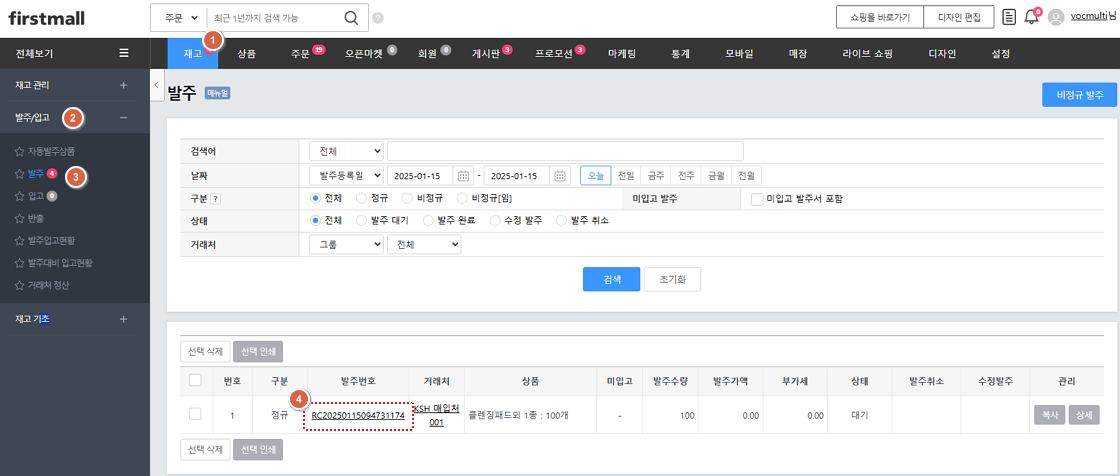The width and height of the screenshot is (1120, 476).
Task: Switch to the 상품 top menu
Action: pos(246,53)
